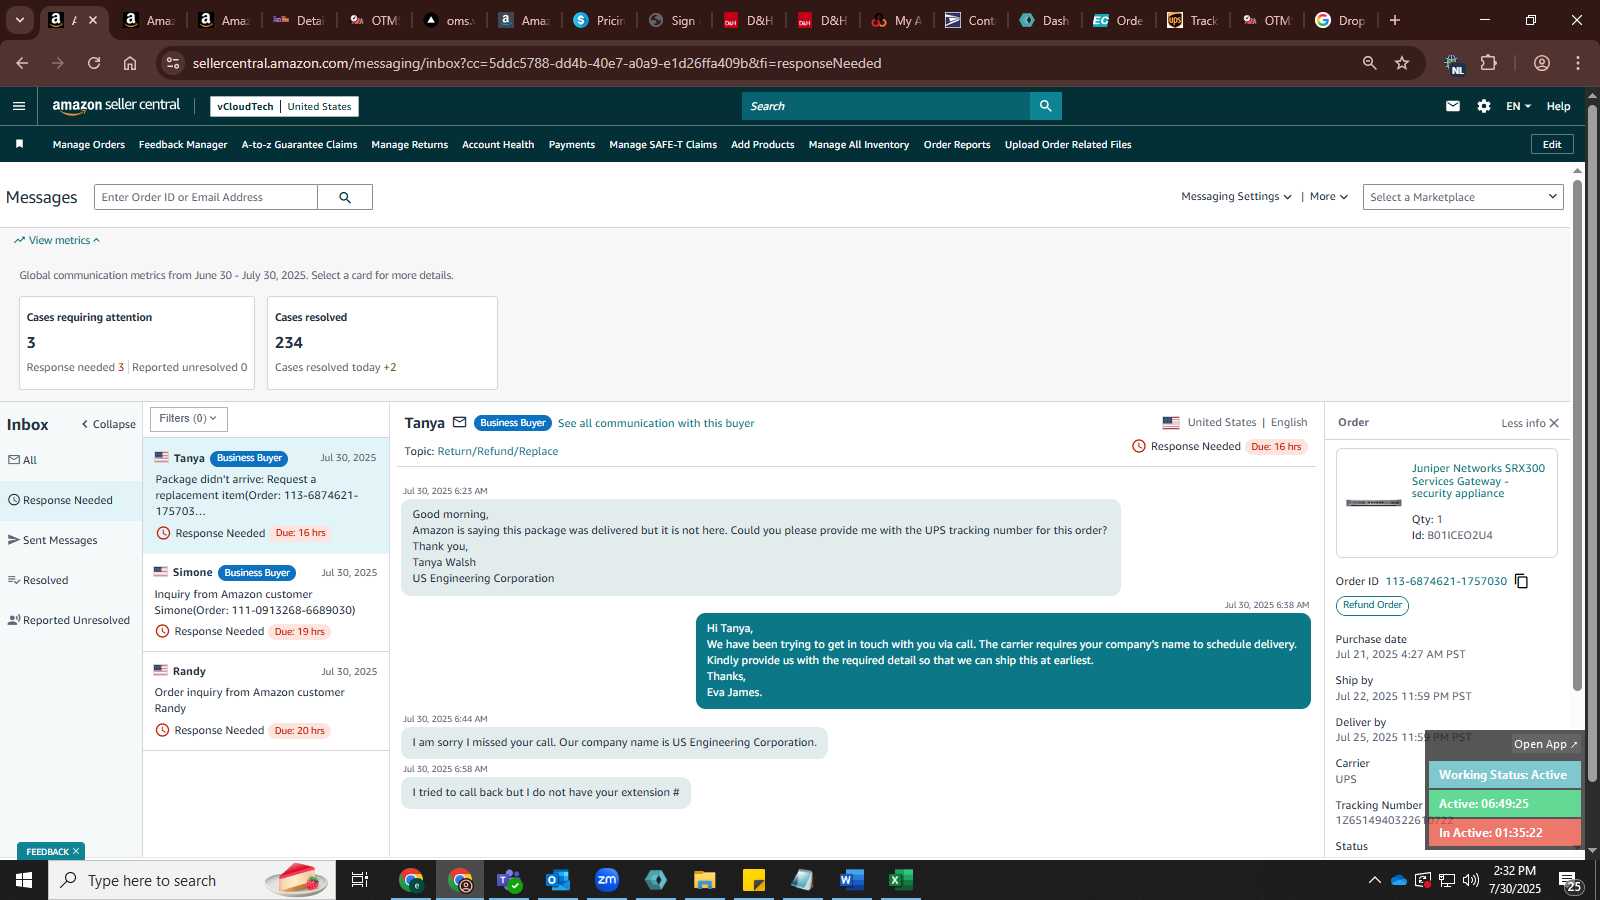Image resolution: width=1600 pixels, height=900 pixels.
Task: Open the Help link in header
Action: pyautogui.click(x=1558, y=106)
